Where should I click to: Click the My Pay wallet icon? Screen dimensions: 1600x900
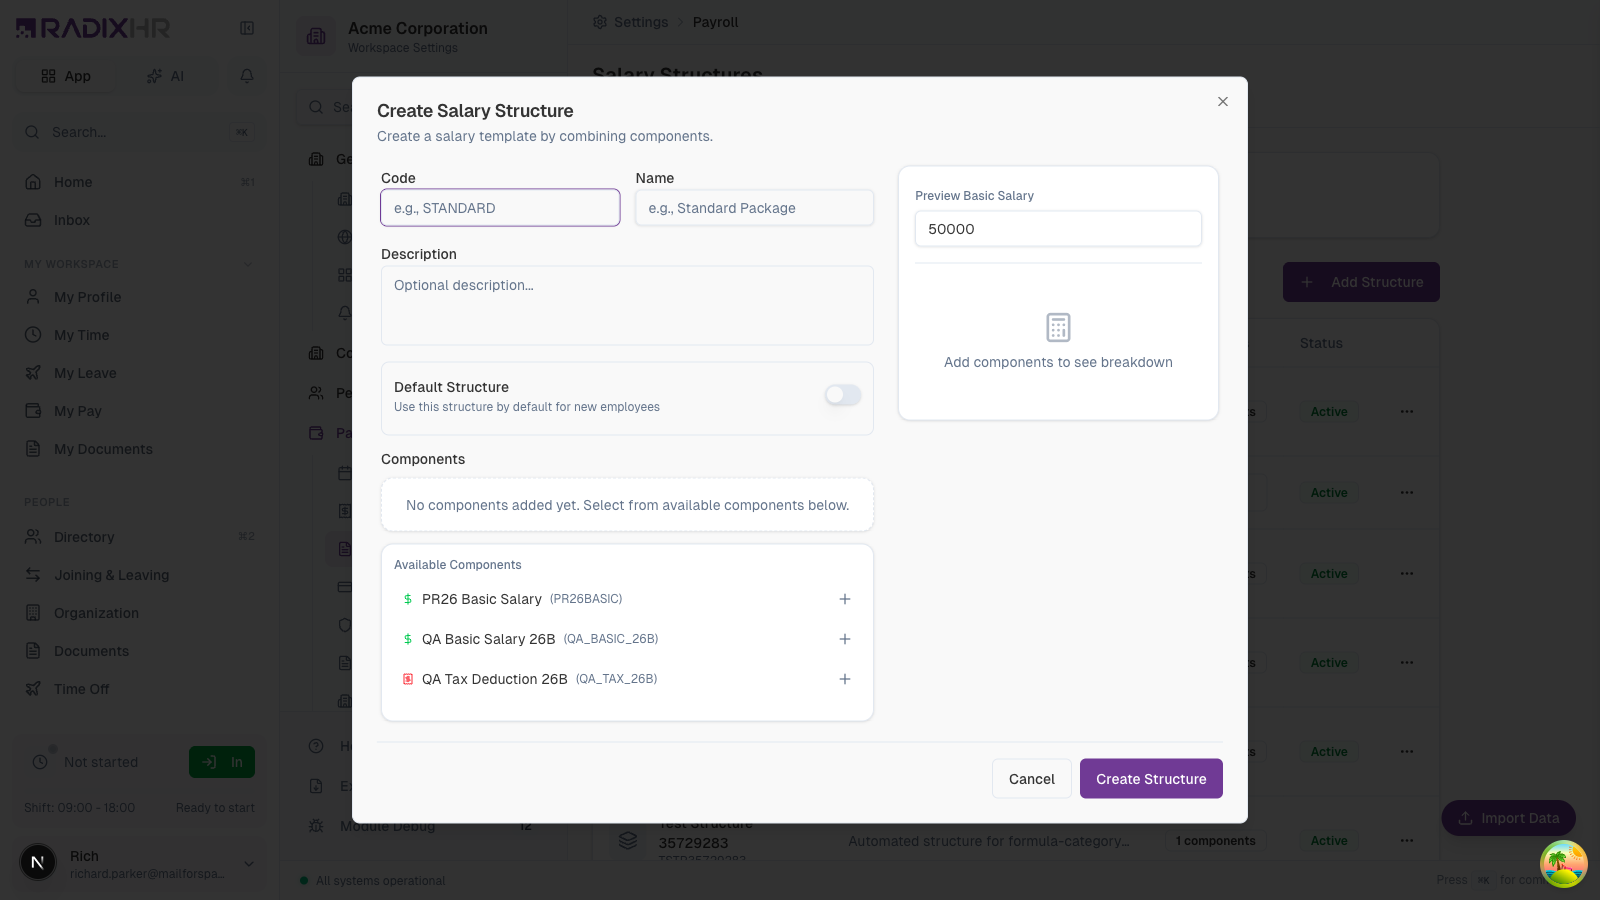pos(33,411)
